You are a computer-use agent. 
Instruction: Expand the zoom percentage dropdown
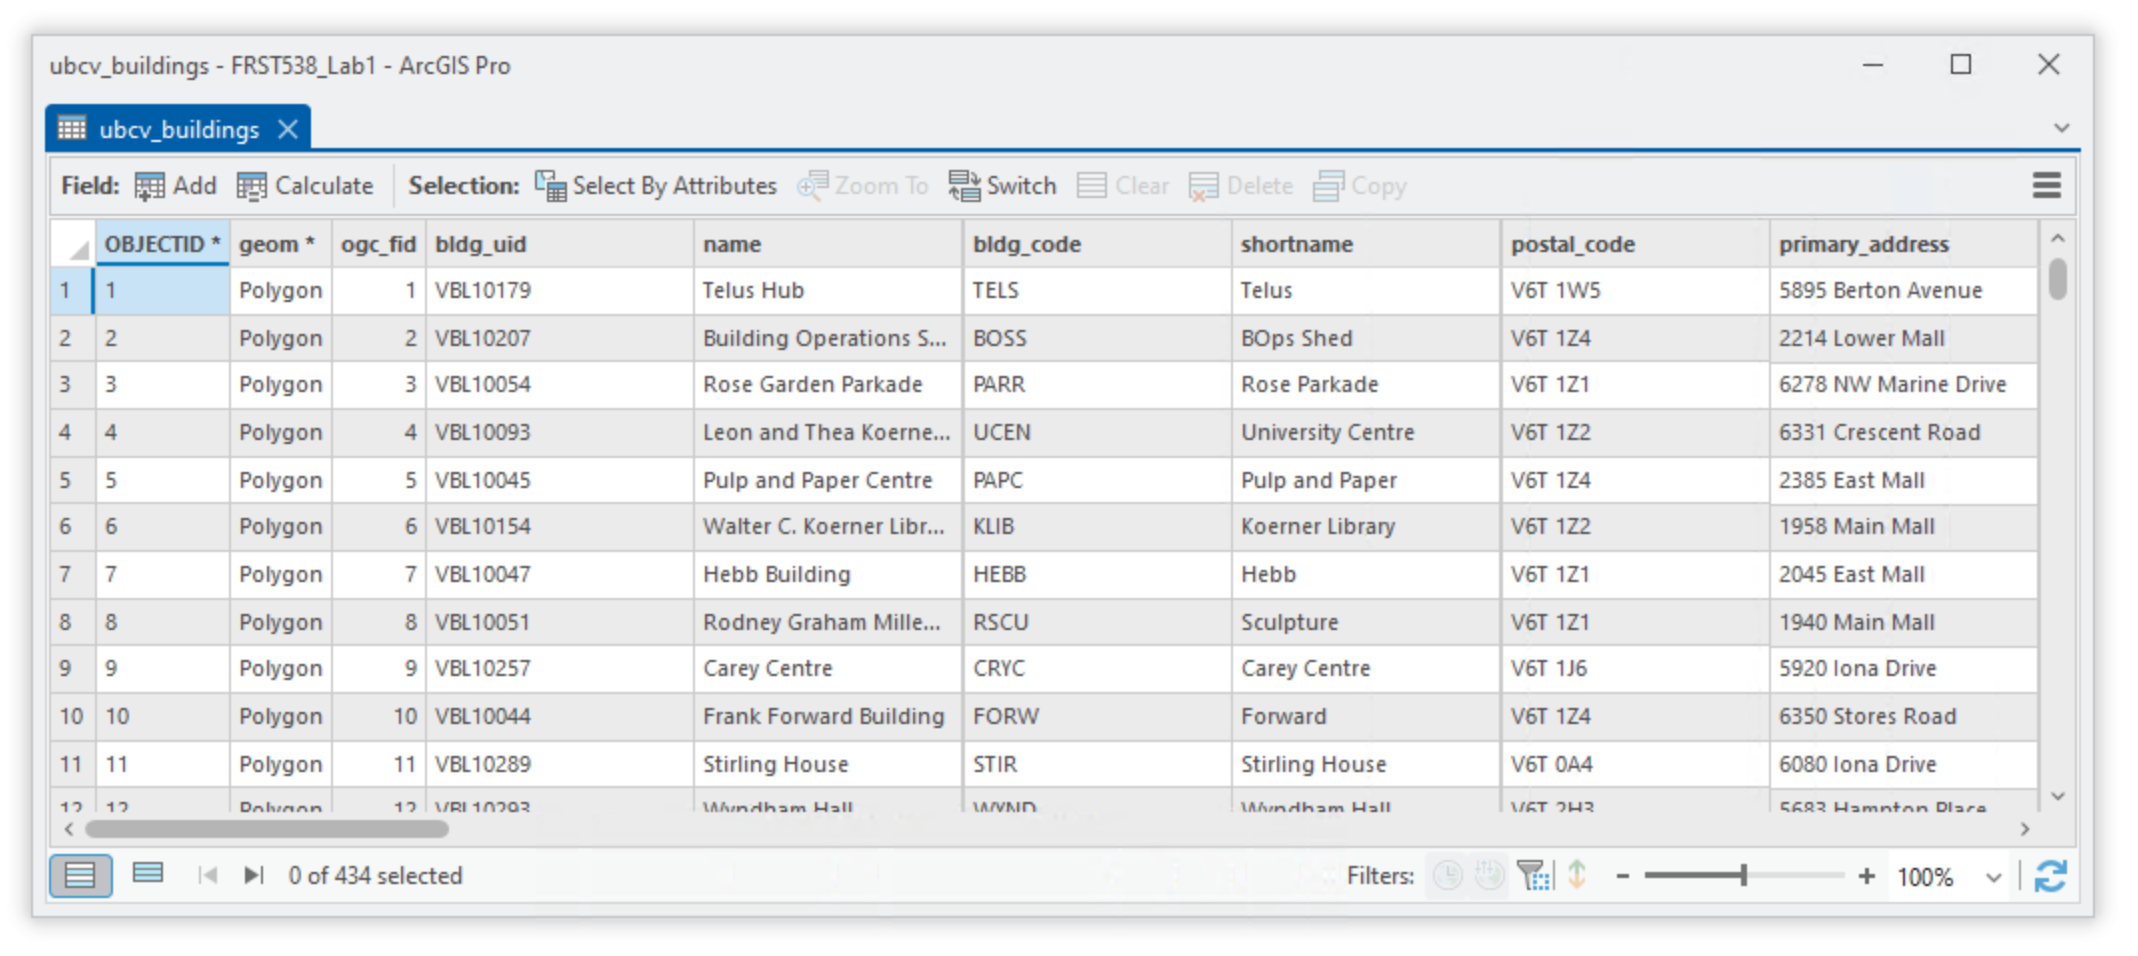tap(1993, 877)
